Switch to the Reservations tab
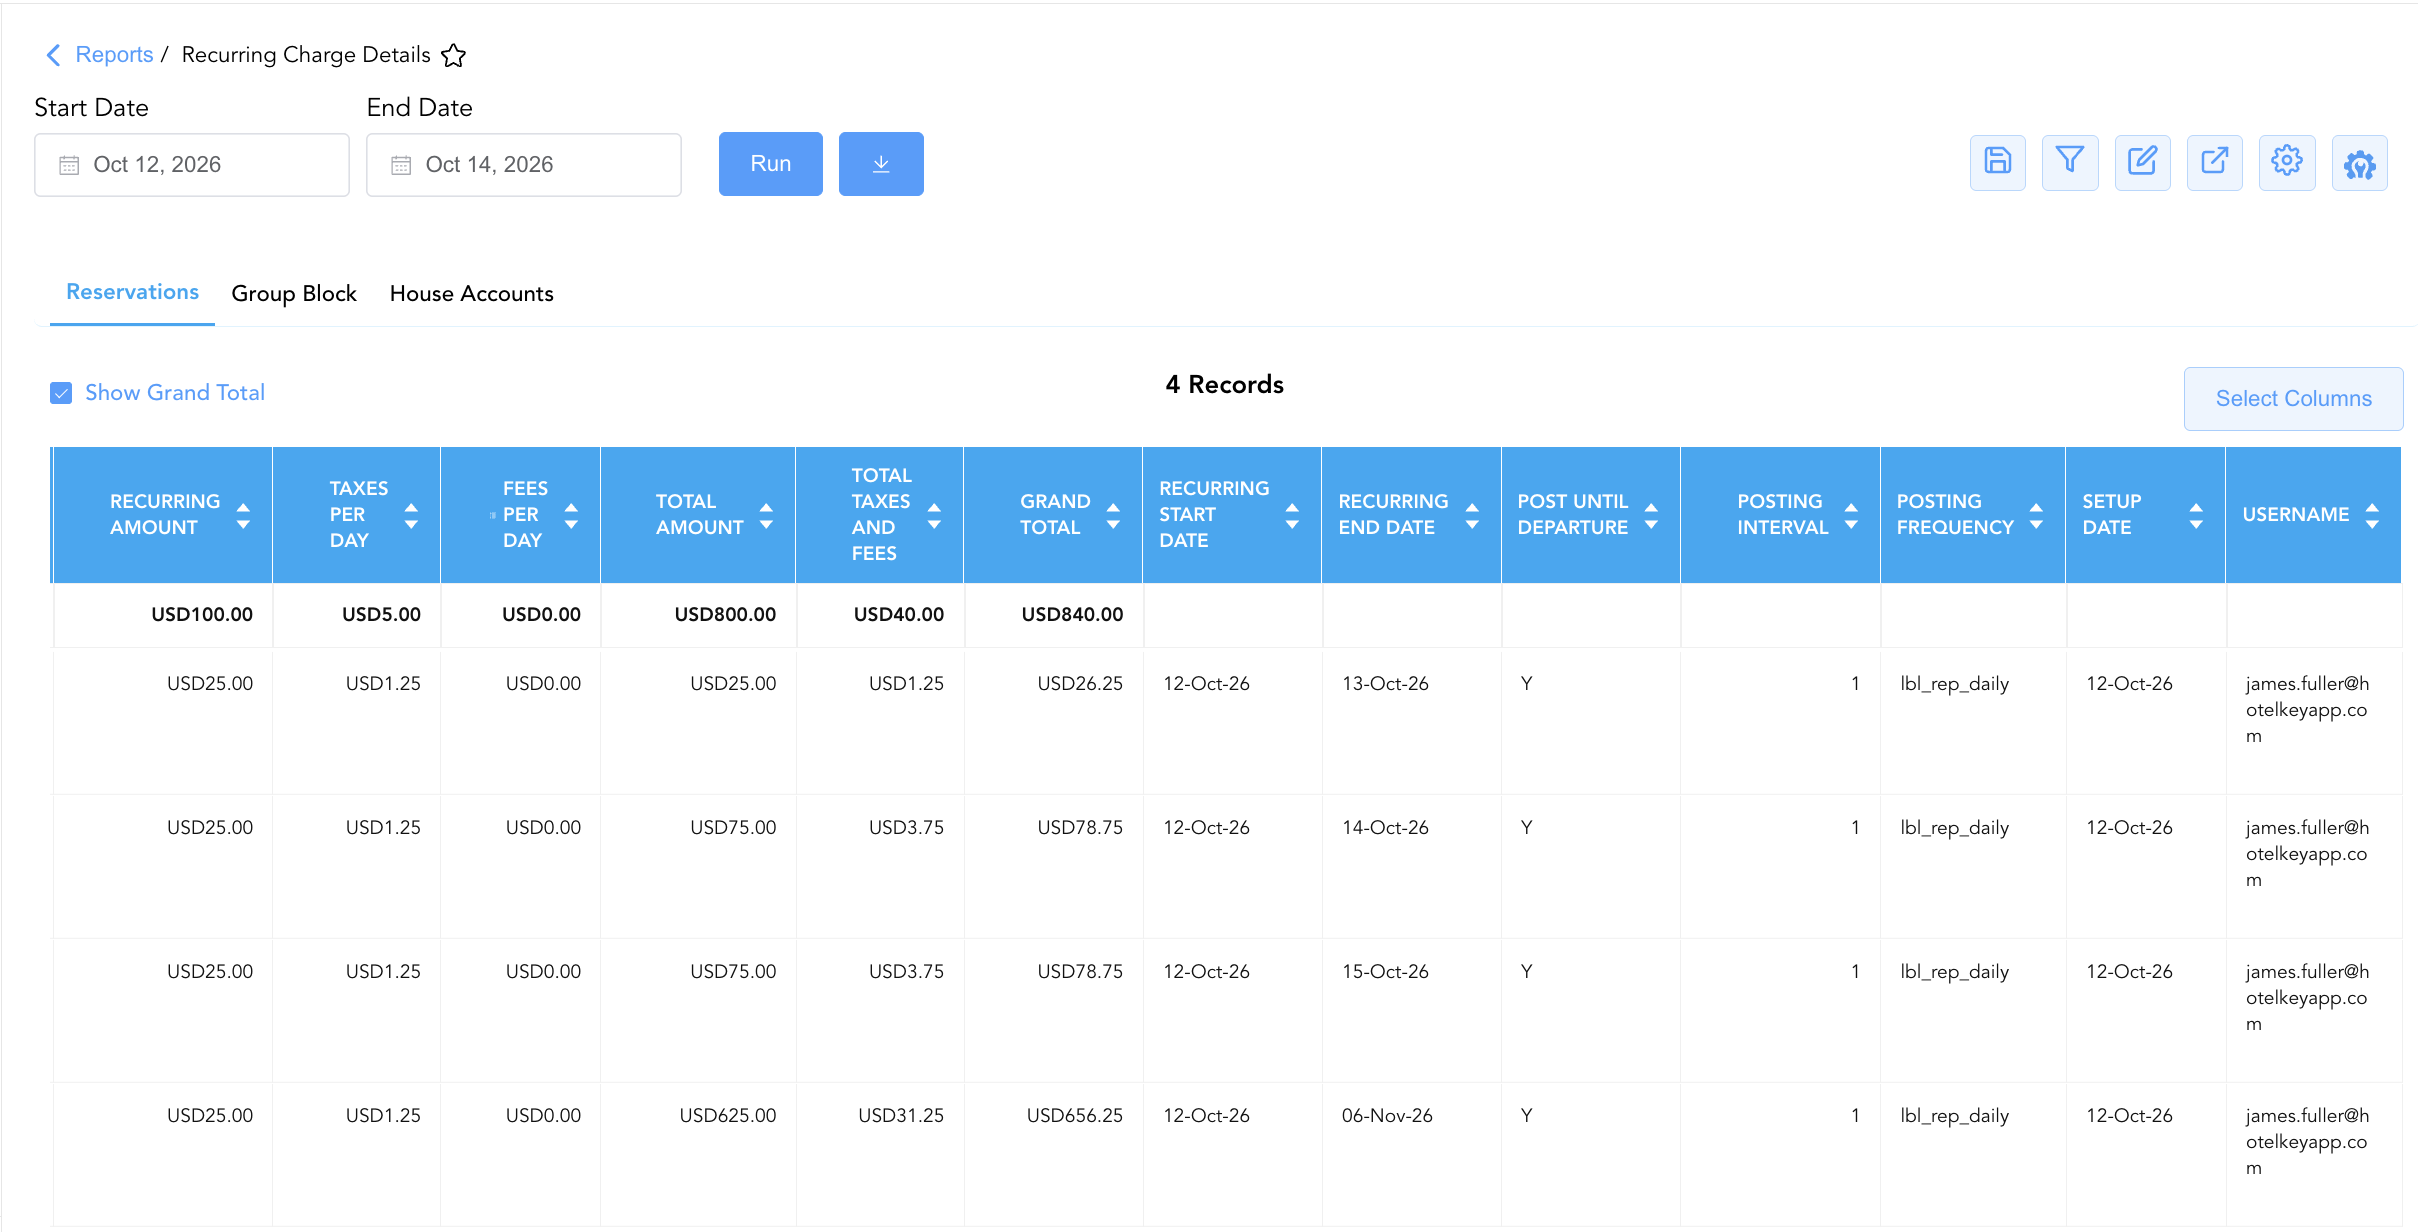The image size is (2418, 1232). click(132, 292)
